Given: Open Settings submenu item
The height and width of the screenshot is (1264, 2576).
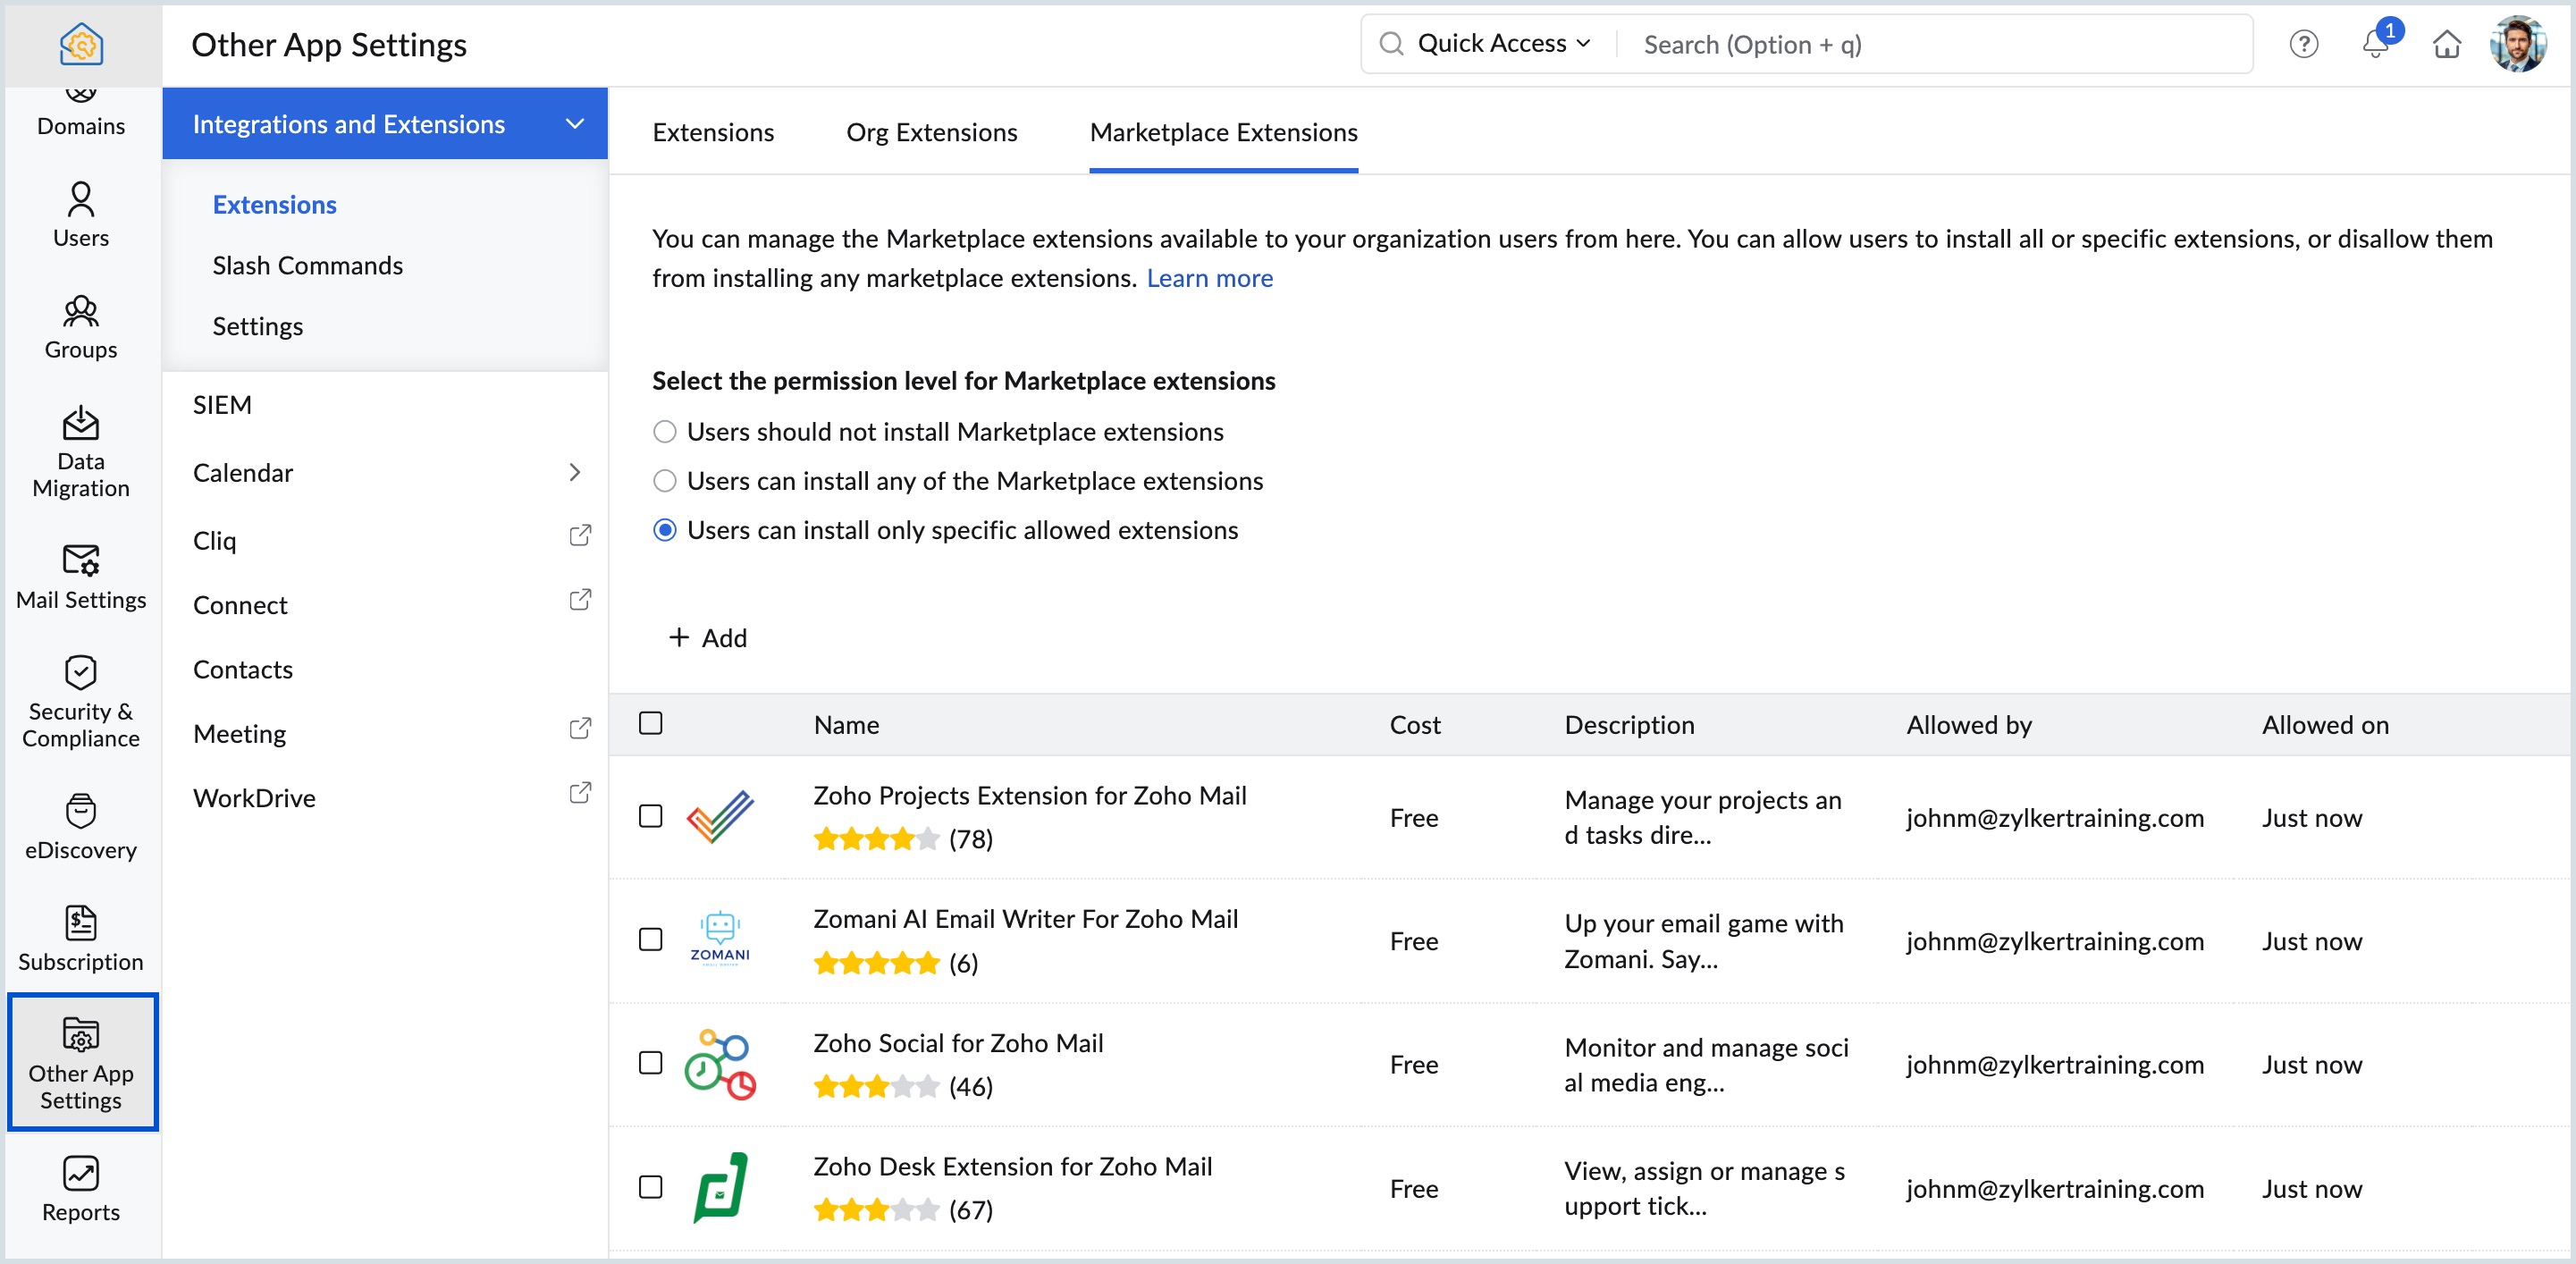Looking at the screenshot, I should (x=258, y=326).
